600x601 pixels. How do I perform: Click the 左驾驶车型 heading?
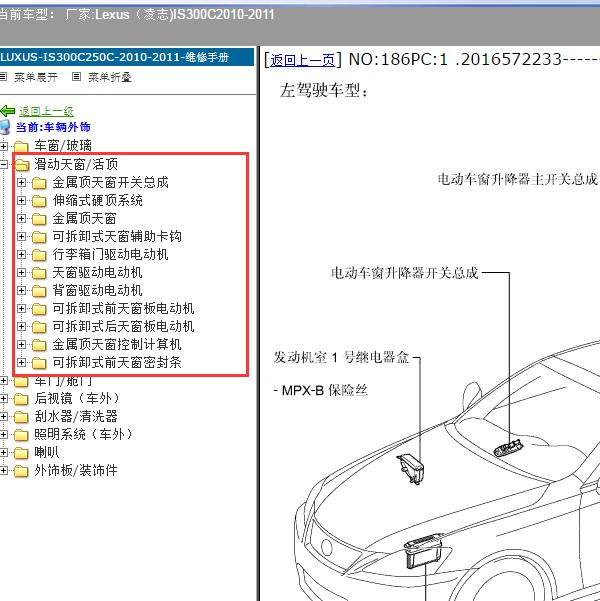click(x=324, y=91)
